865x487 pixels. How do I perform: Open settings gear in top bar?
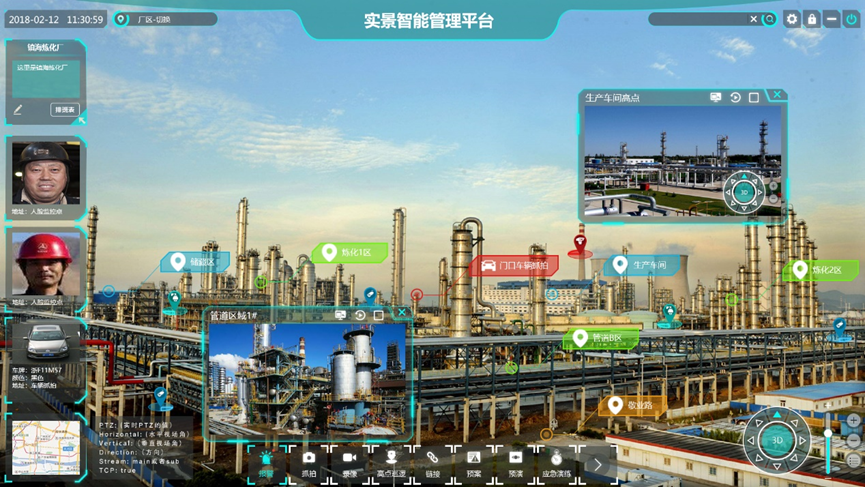click(792, 19)
